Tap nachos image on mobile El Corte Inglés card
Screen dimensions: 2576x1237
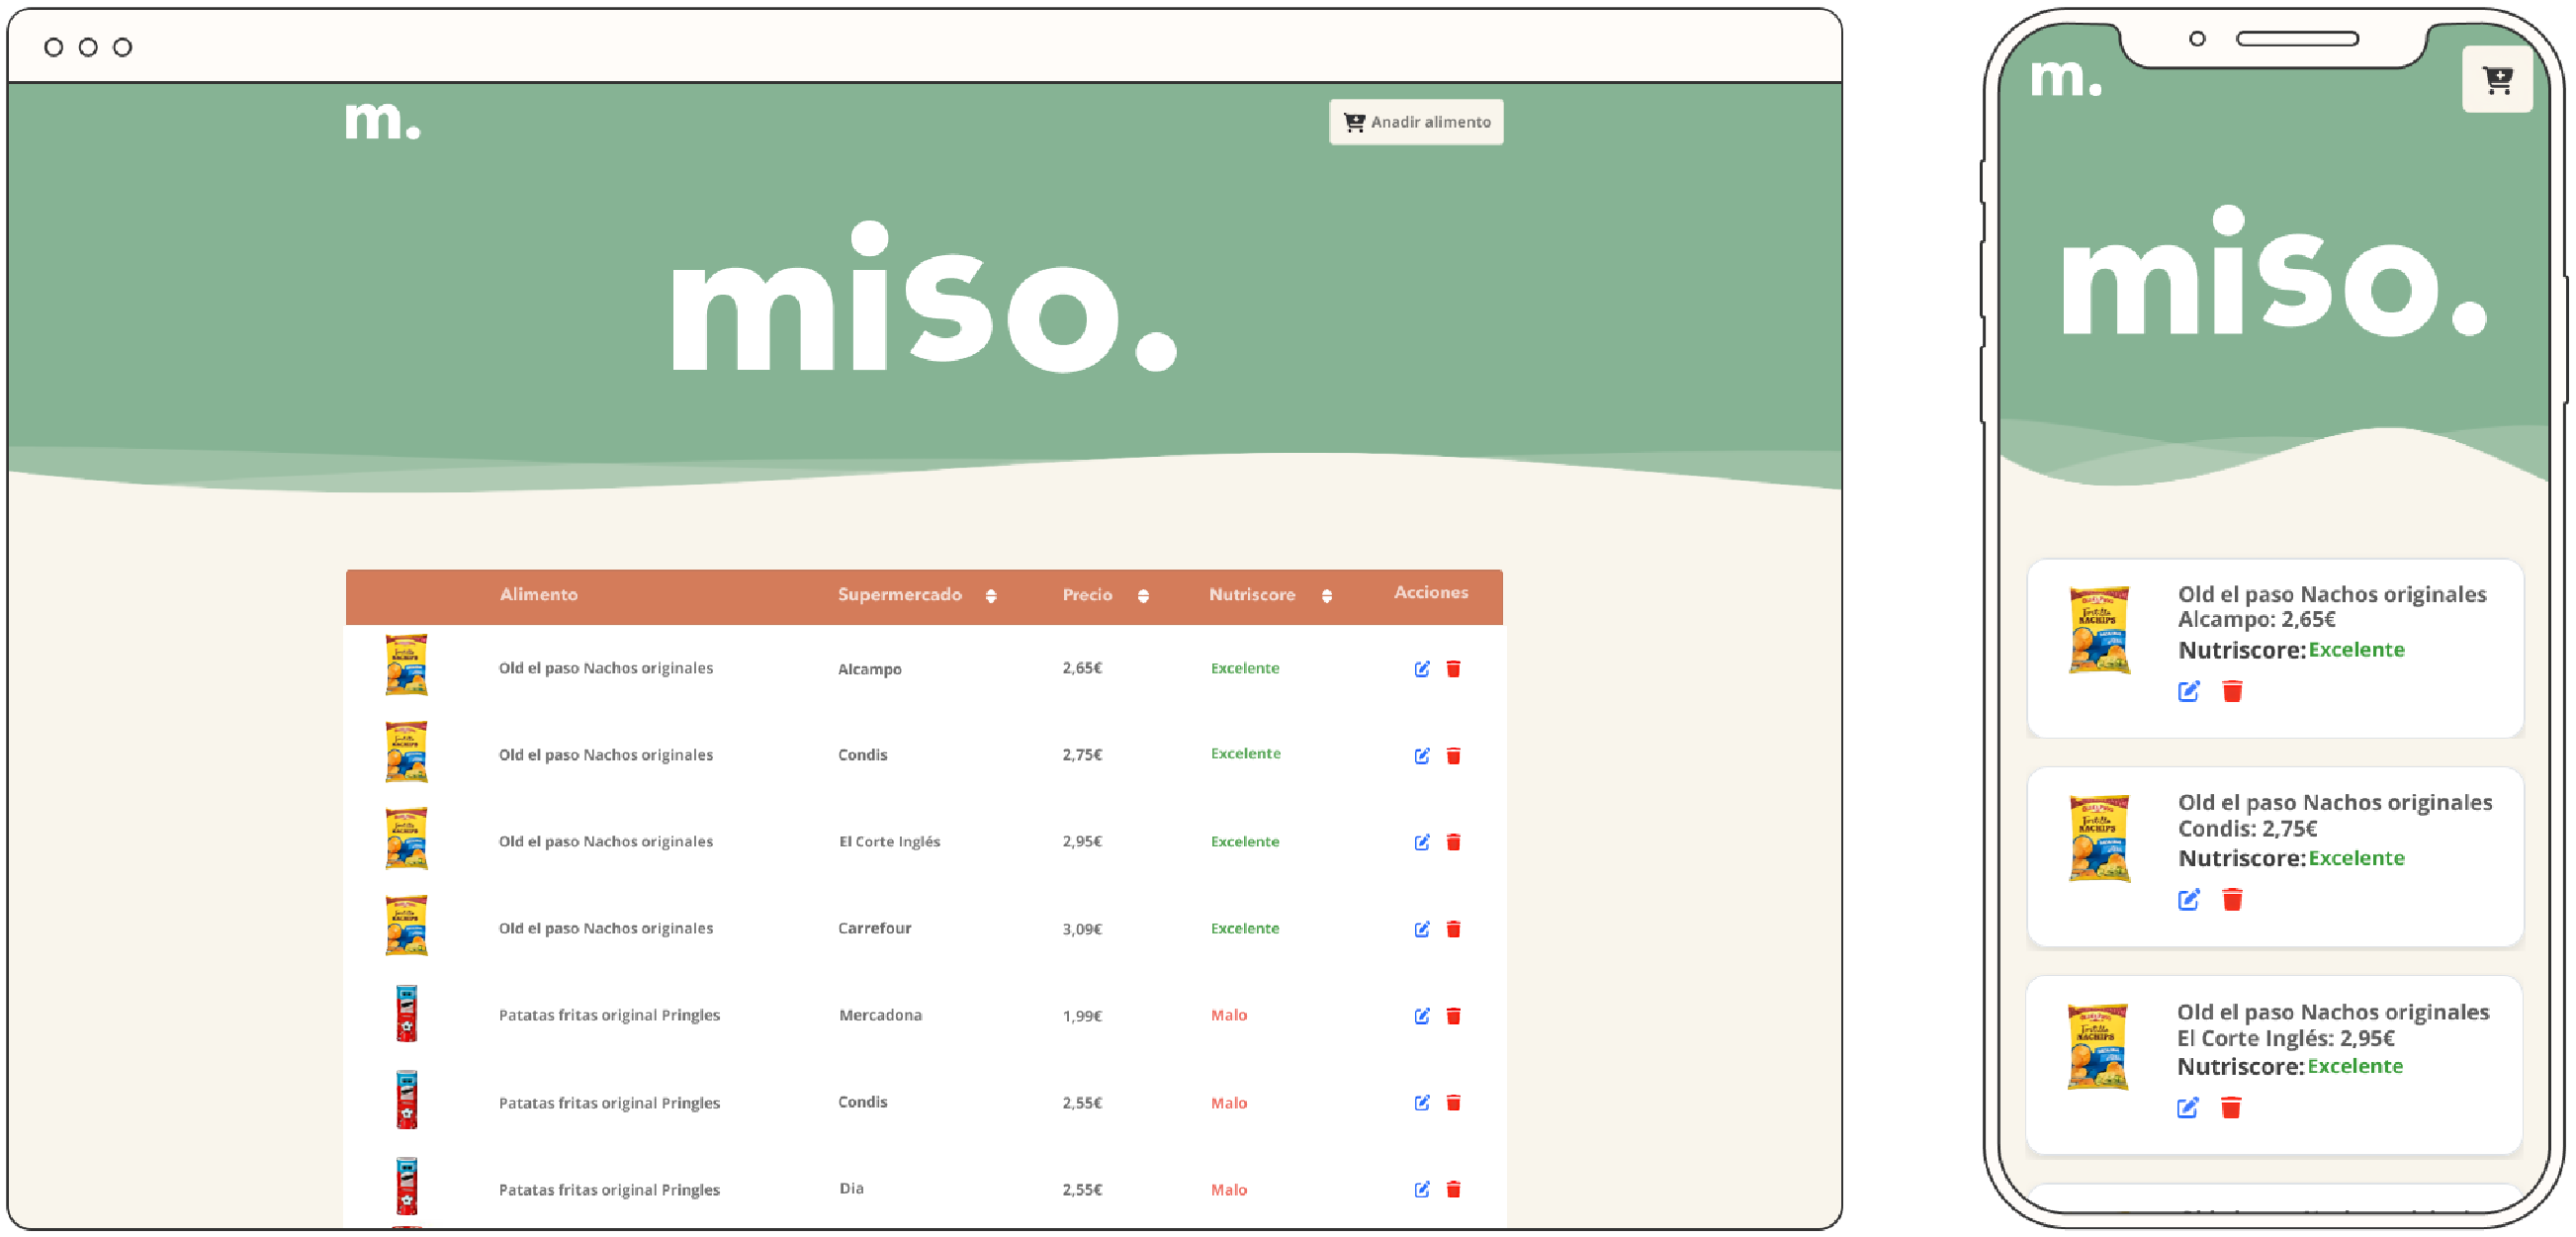(2098, 1047)
